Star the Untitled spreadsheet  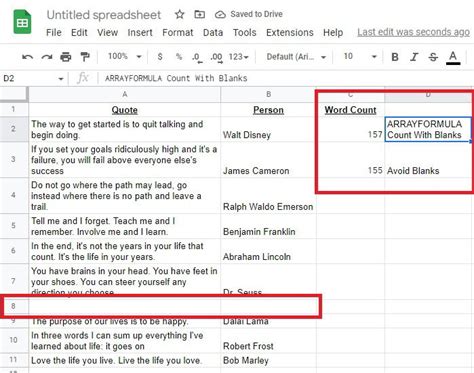click(179, 14)
